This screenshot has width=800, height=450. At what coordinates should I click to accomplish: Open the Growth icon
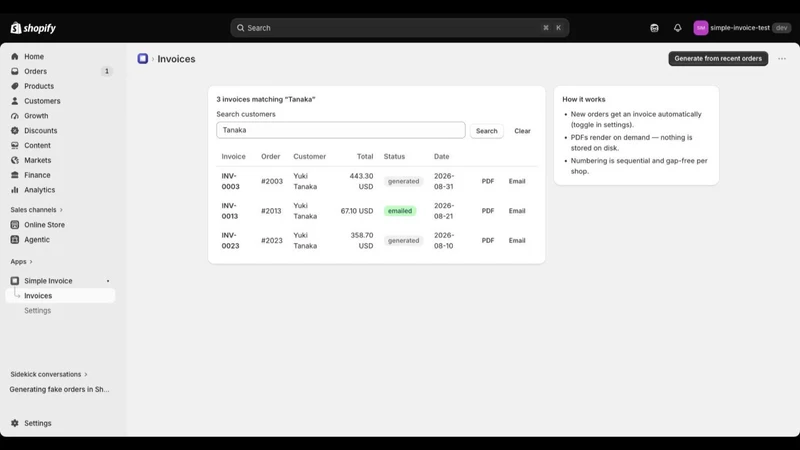(15, 116)
